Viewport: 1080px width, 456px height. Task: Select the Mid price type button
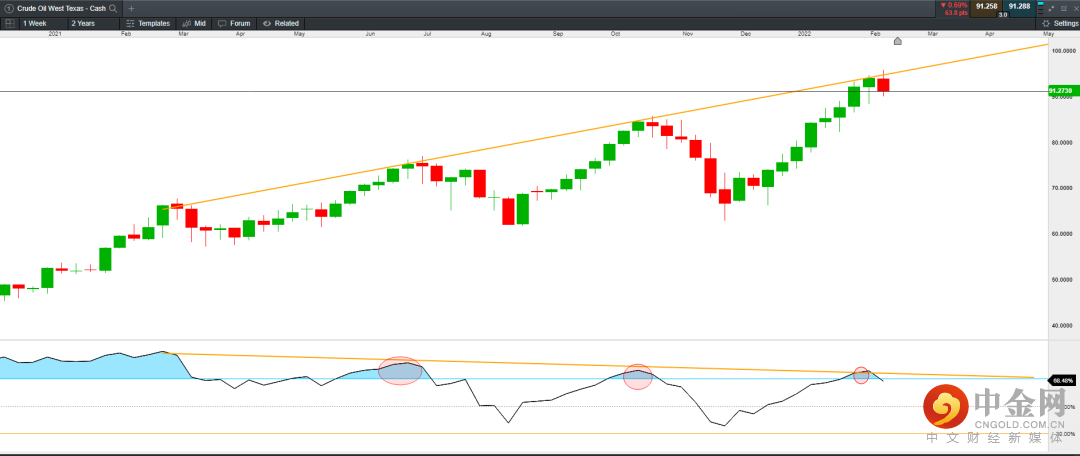pos(194,23)
